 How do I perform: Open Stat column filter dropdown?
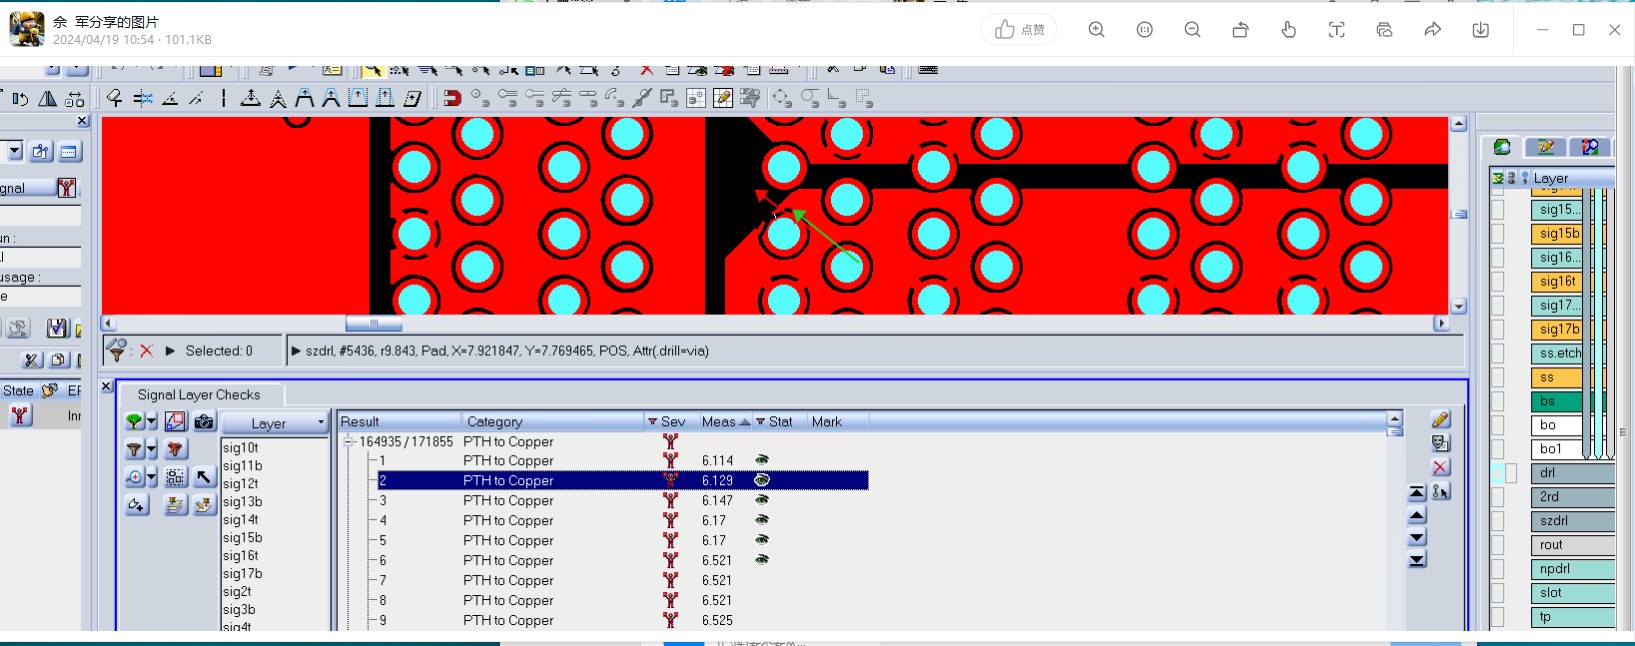(x=760, y=422)
